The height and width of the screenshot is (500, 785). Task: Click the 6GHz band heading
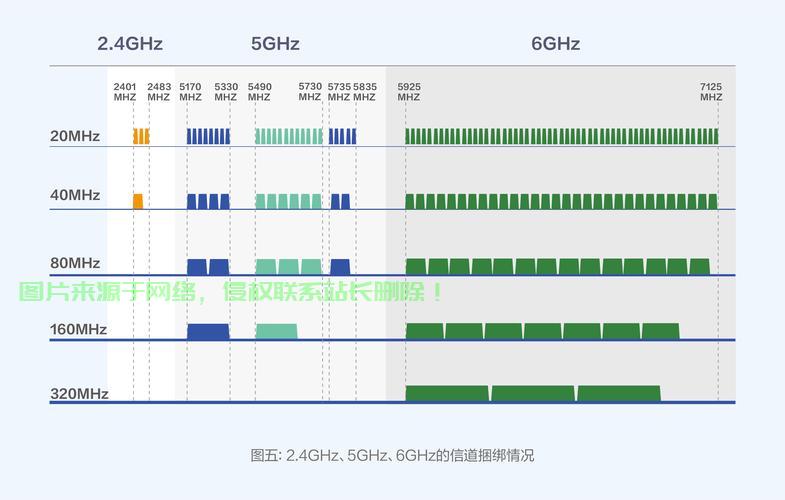tap(555, 44)
